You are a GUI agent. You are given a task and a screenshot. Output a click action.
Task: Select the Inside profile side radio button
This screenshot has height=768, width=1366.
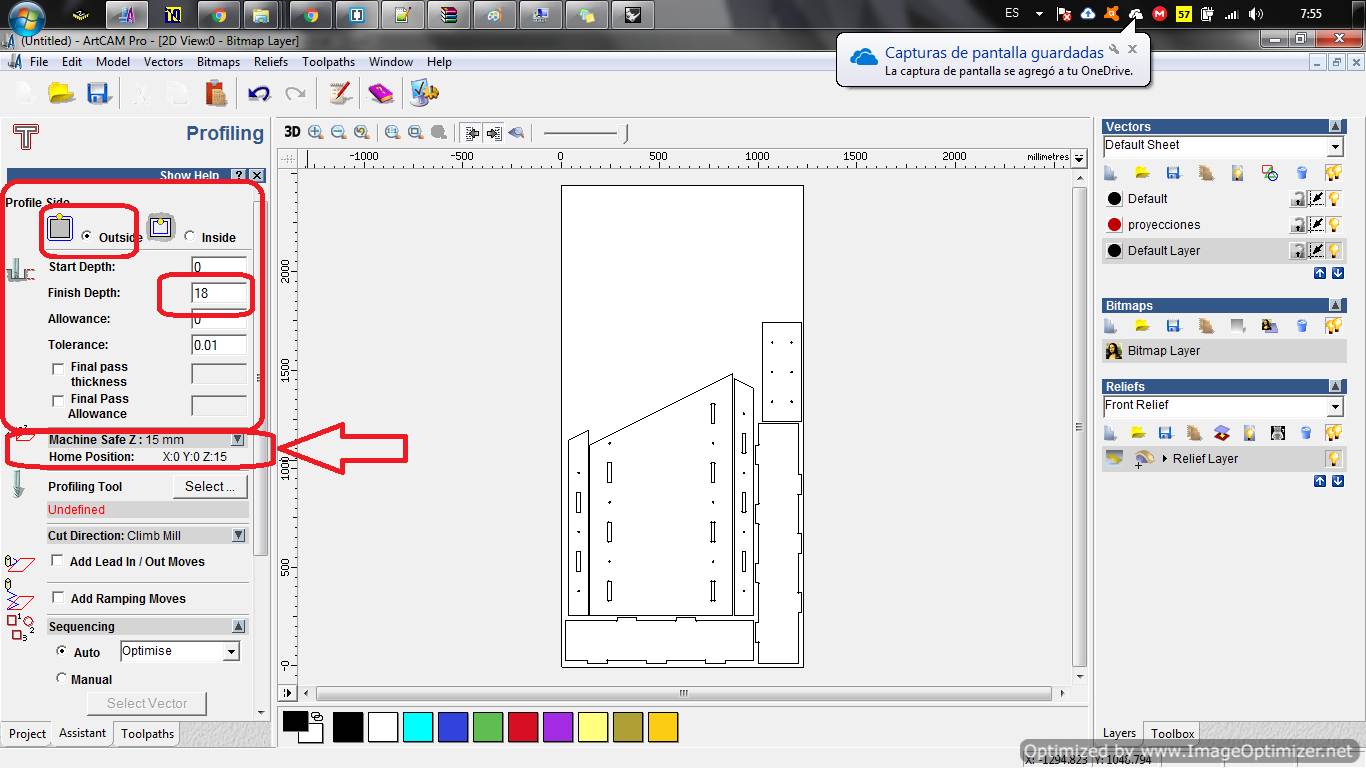click(x=190, y=237)
